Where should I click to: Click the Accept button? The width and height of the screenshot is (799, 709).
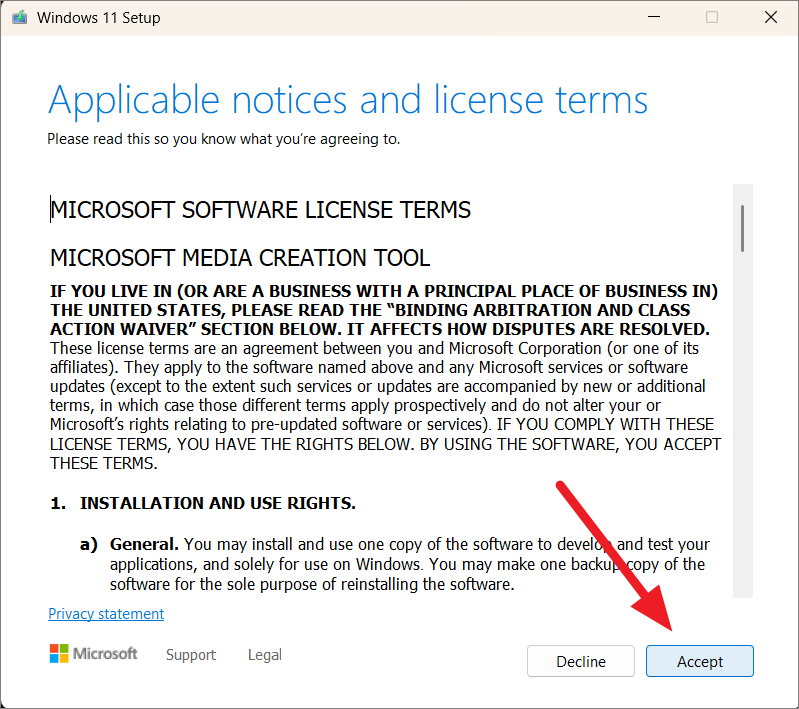[699, 661]
